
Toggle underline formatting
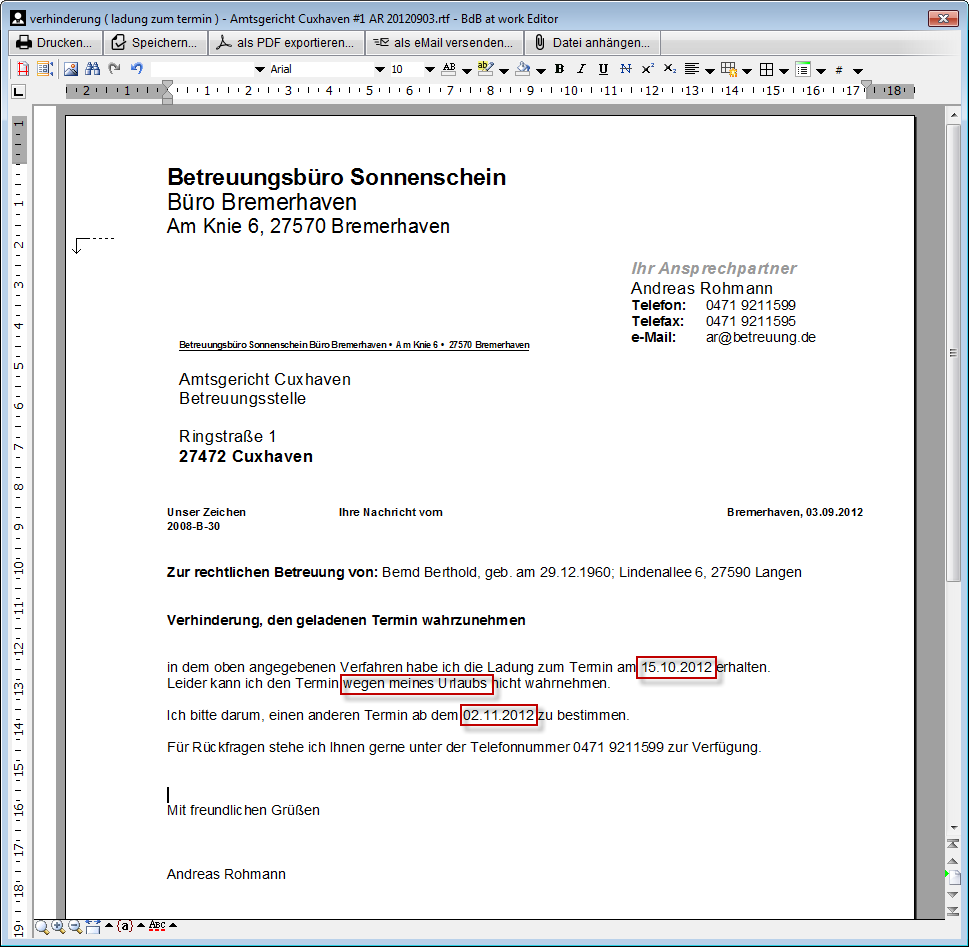click(x=603, y=69)
